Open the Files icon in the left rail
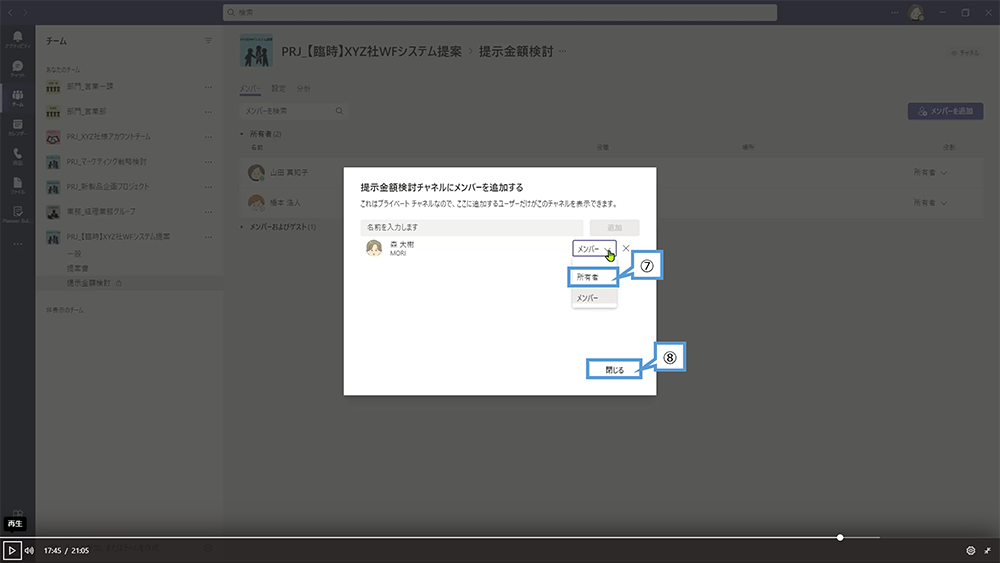Viewport: 1000px width, 563px height. [17, 186]
